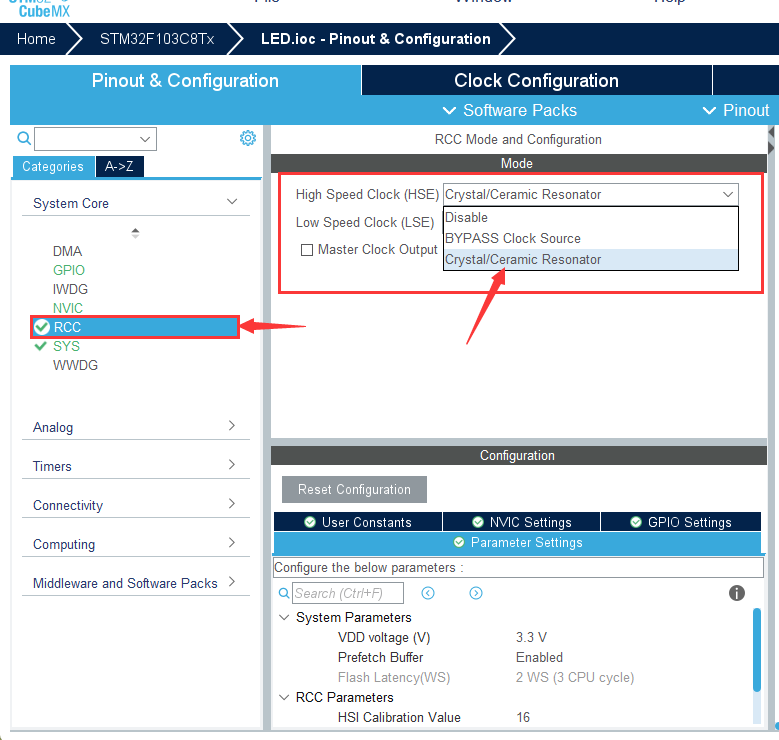Switch to the A->Z tab

click(120, 167)
